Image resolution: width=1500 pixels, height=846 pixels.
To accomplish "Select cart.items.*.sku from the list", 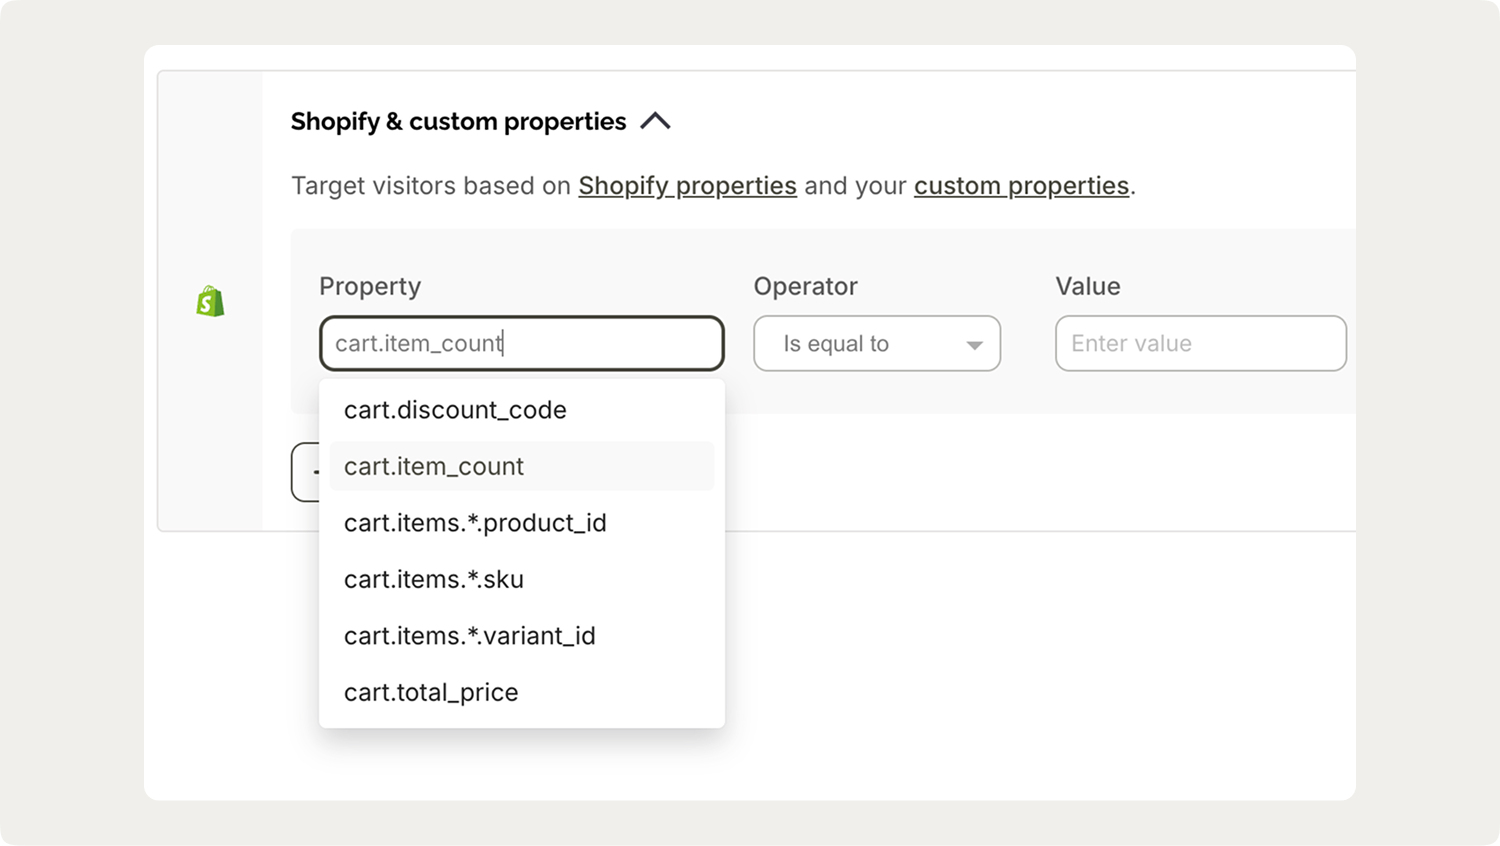I will (x=434, y=579).
